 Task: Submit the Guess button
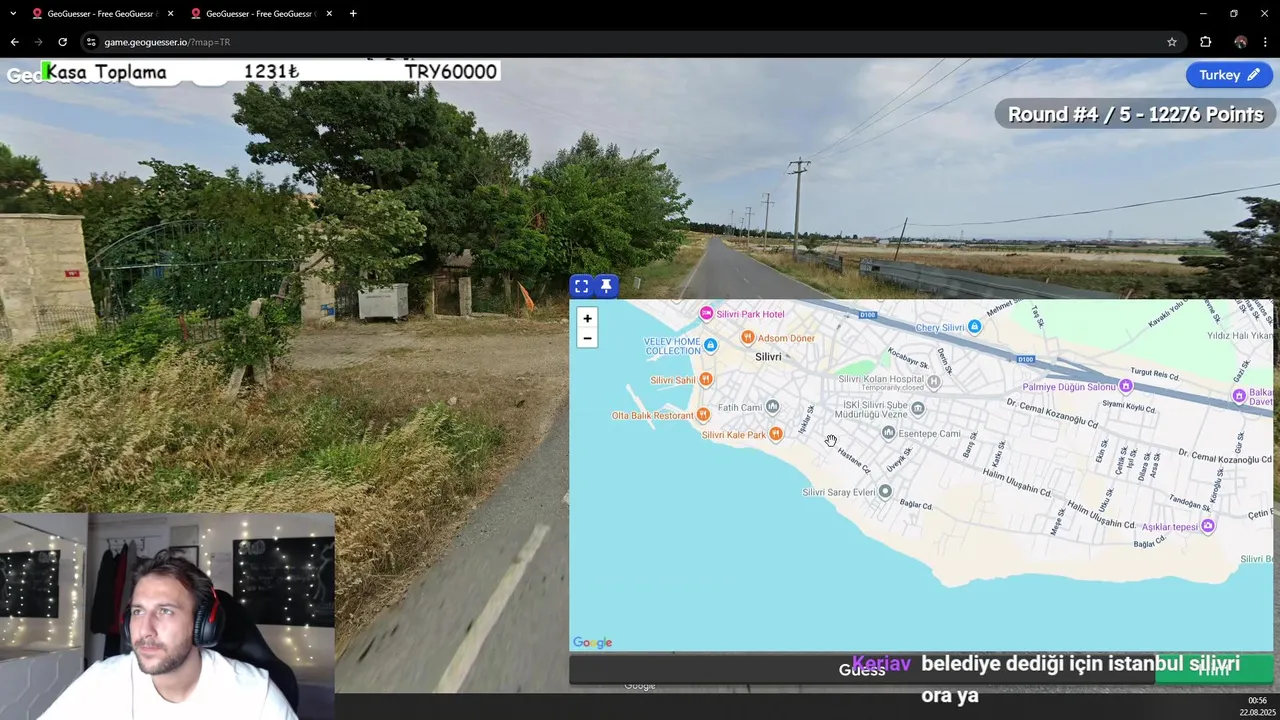(x=862, y=670)
